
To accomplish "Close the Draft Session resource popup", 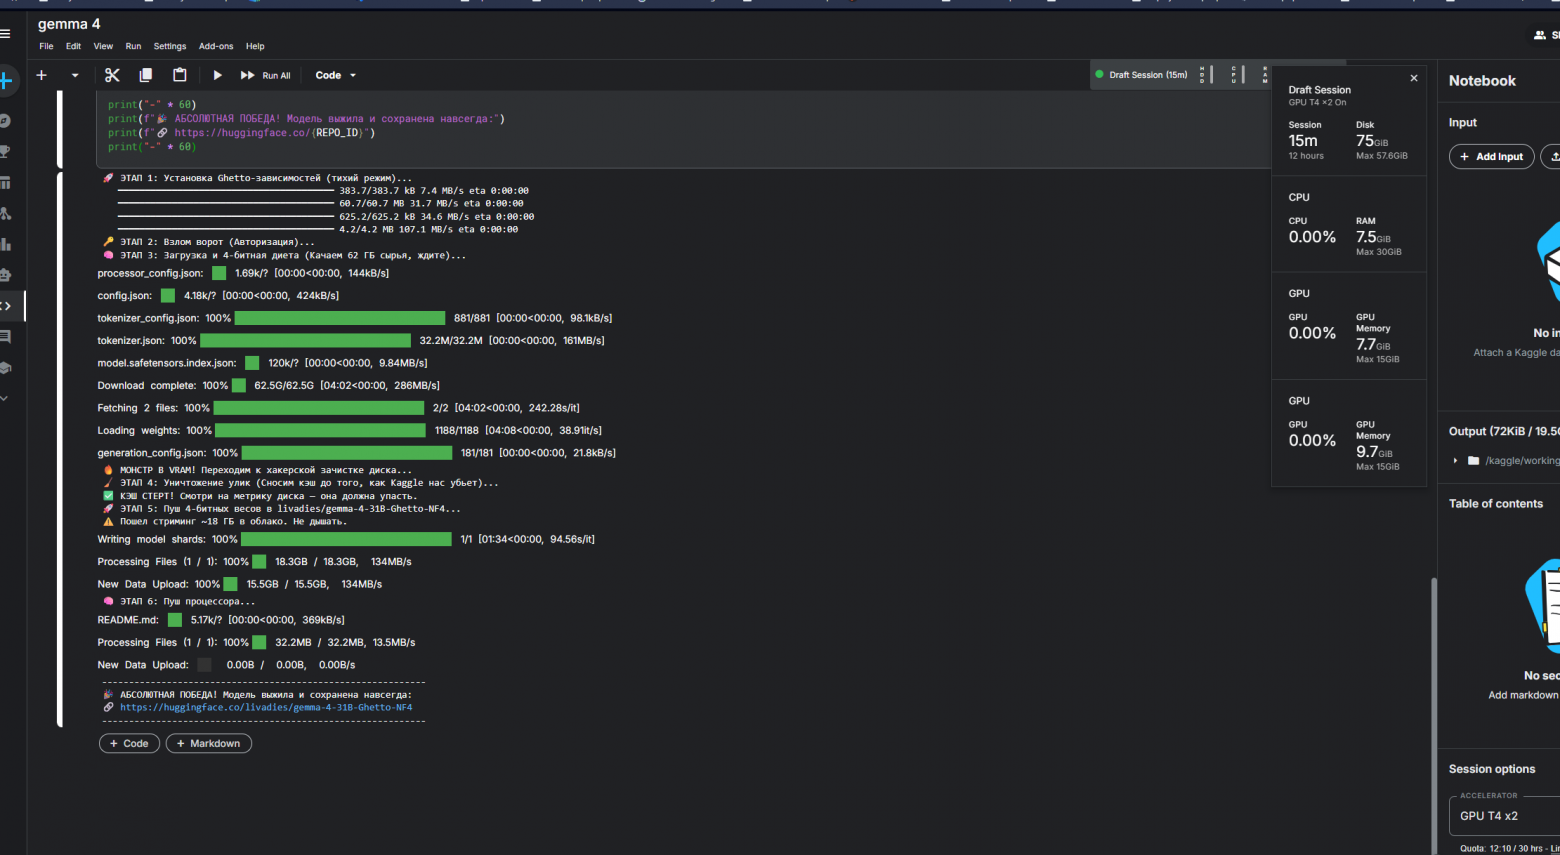I will tap(1414, 78).
